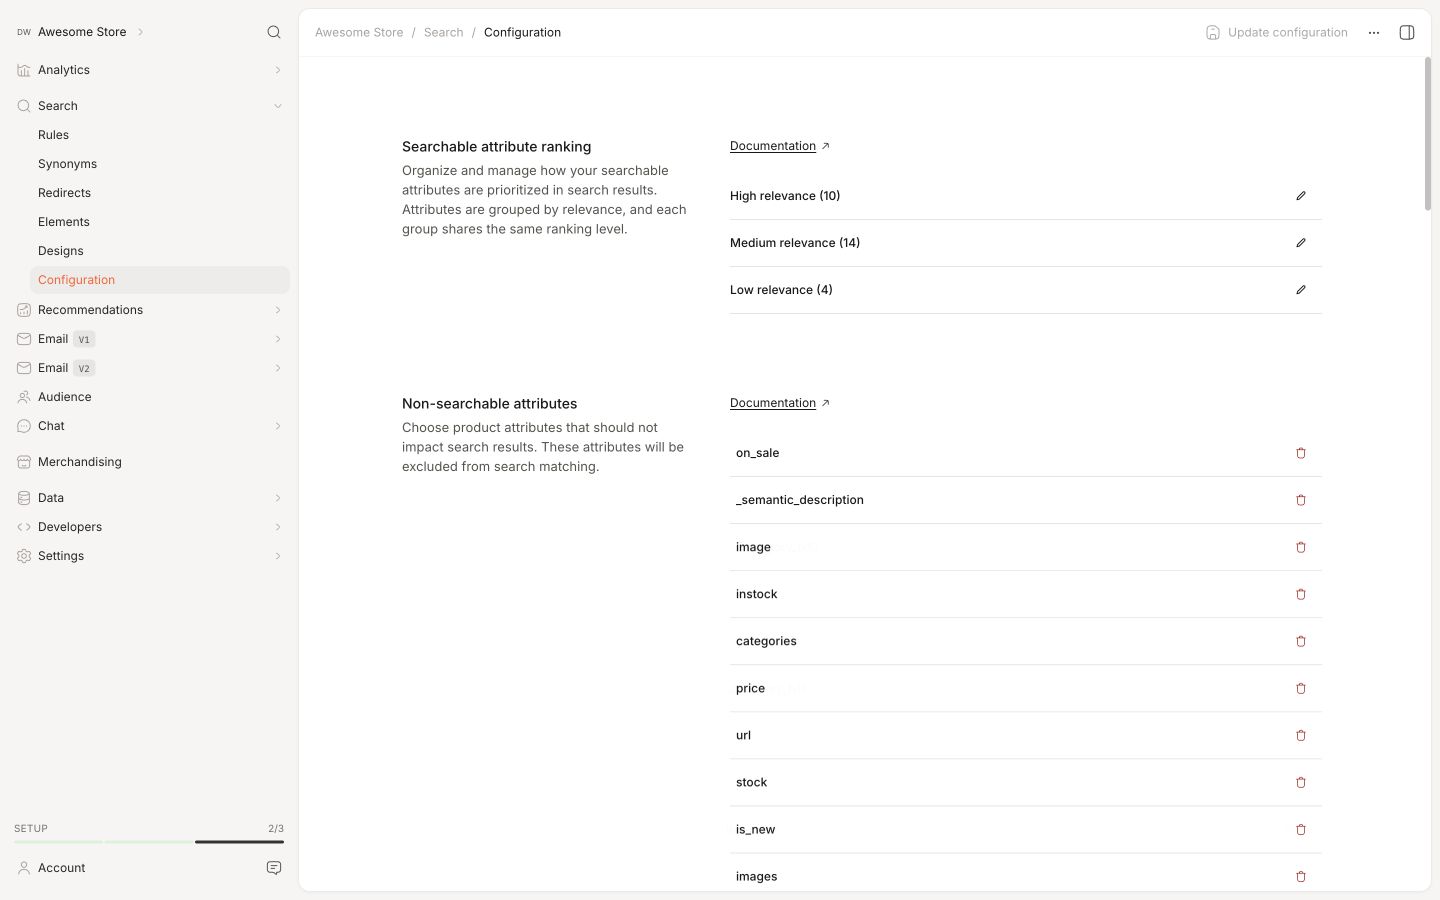
Task: Open the sidebar search icon
Action: pyautogui.click(x=274, y=32)
